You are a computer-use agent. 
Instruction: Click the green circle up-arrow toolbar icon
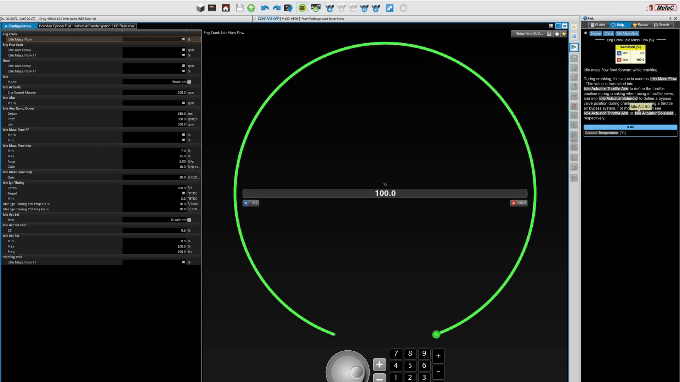[251, 8]
